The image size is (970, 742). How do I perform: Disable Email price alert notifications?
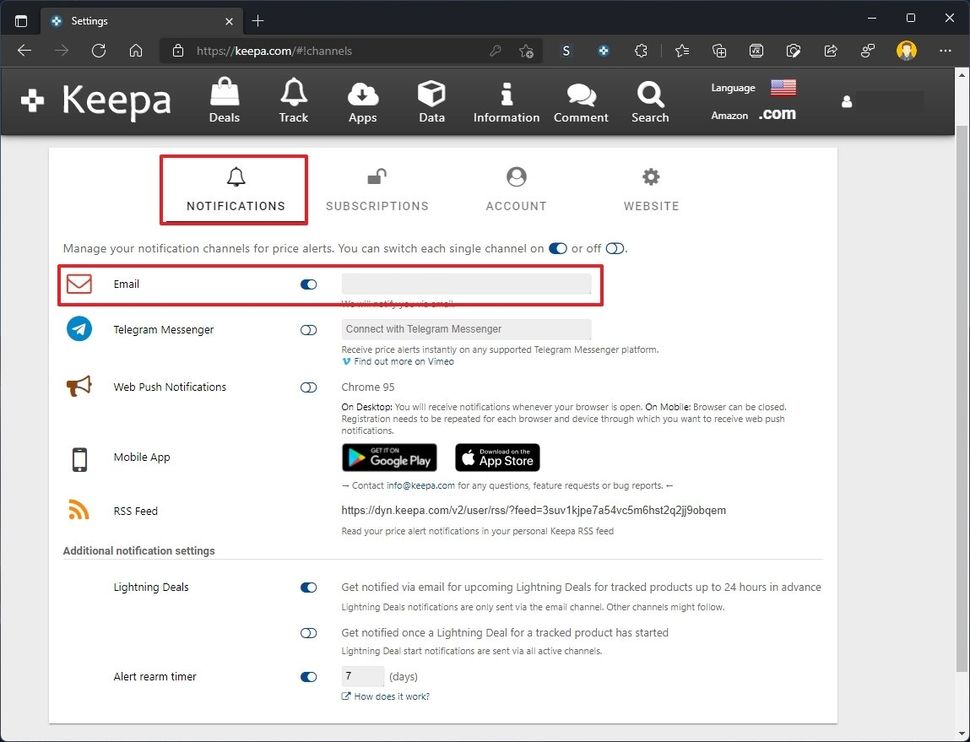[x=308, y=284]
